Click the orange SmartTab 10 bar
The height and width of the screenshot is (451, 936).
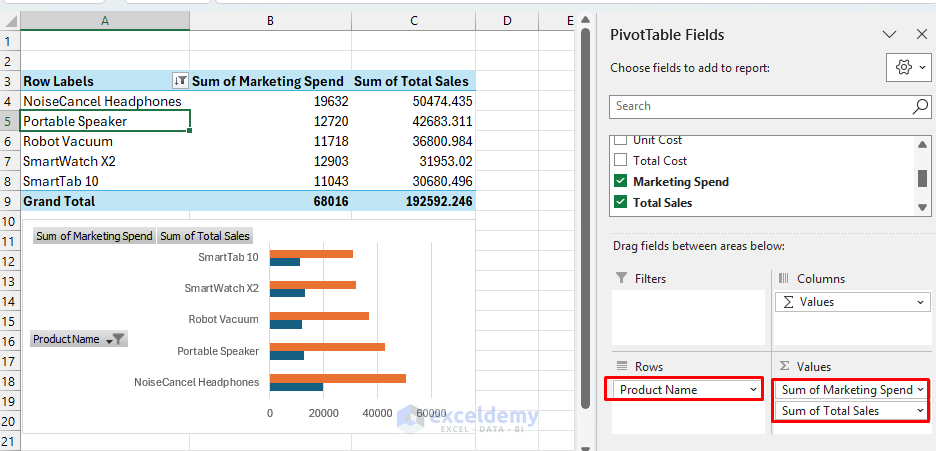(x=312, y=254)
